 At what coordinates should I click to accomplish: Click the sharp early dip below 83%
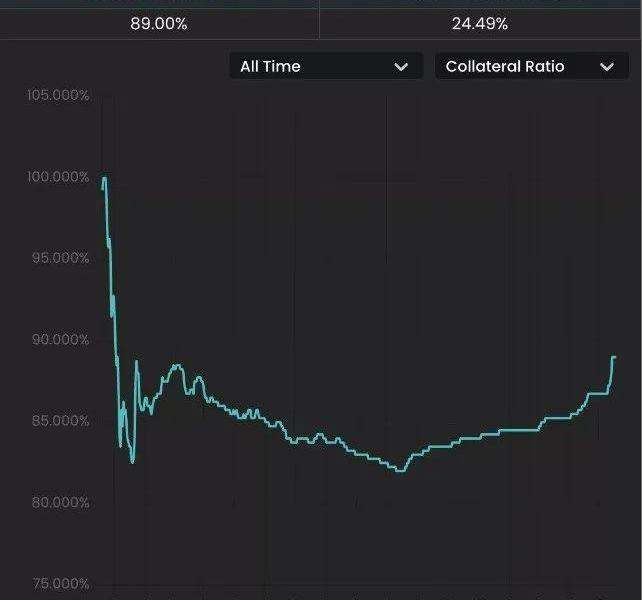132,461
